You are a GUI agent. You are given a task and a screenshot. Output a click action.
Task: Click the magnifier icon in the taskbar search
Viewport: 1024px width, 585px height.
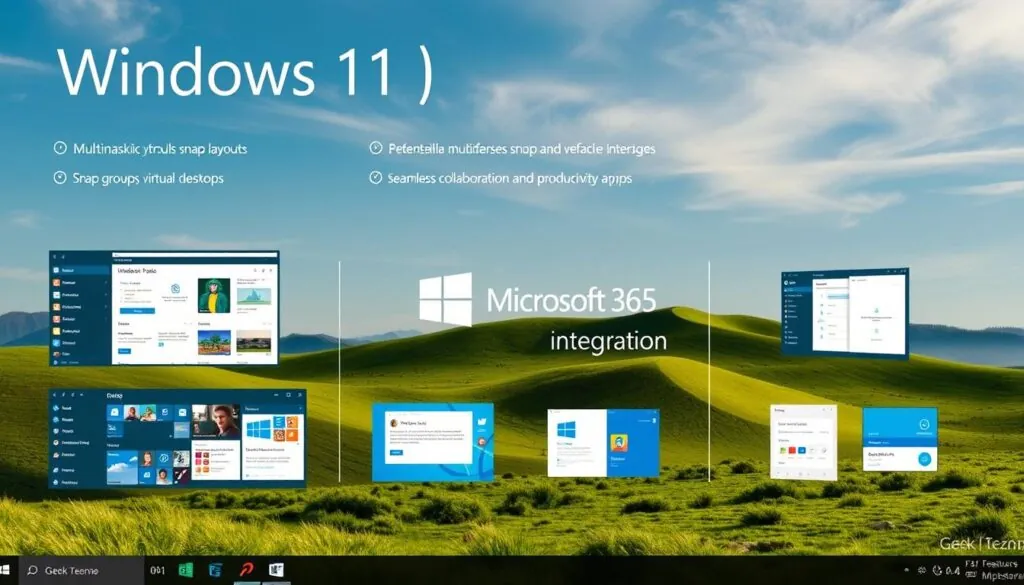[x=32, y=571]
